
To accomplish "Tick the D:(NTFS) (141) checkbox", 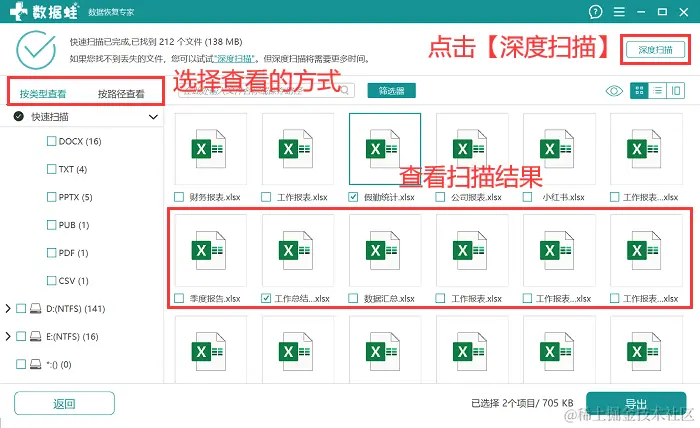I will (21, 308).
